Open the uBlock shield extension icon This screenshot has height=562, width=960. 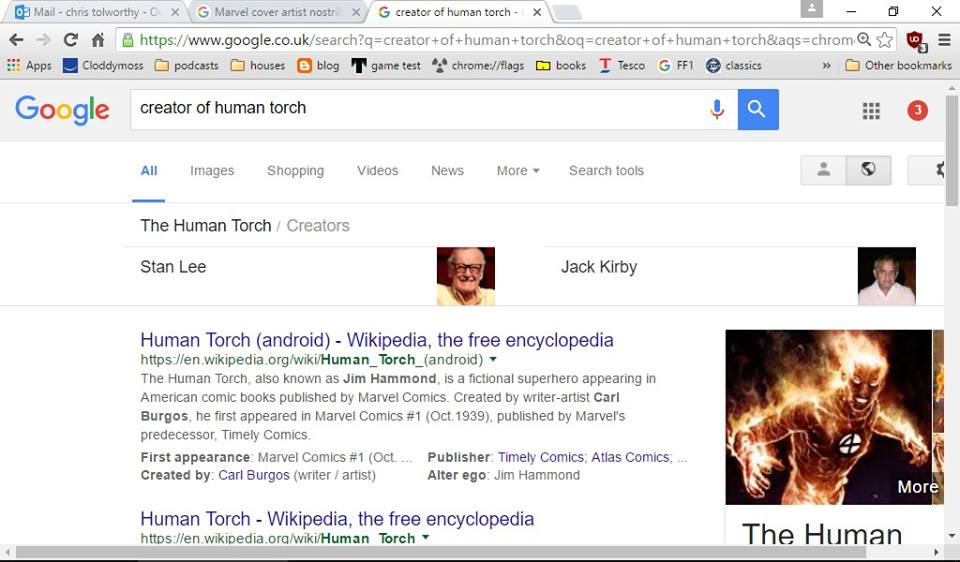point(915,40)
